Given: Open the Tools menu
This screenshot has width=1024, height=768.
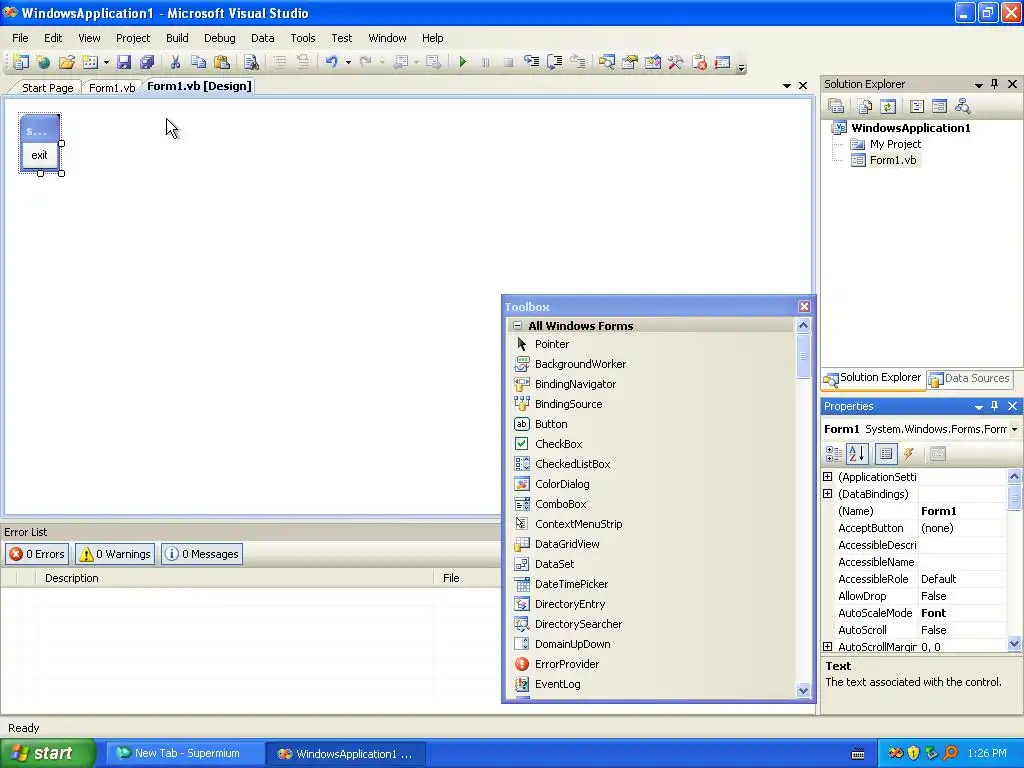Looking at the screenshot, I should coord(302,38).
